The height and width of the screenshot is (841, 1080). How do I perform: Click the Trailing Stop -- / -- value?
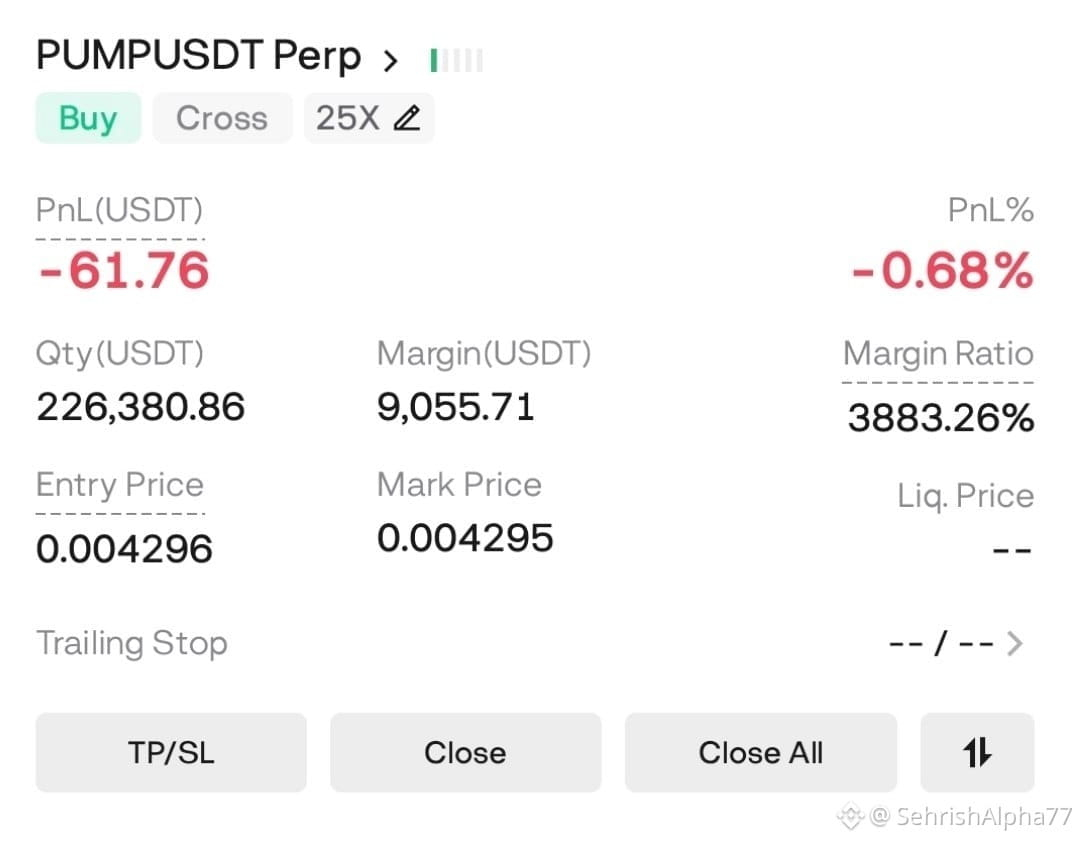(x=942, y=644)
